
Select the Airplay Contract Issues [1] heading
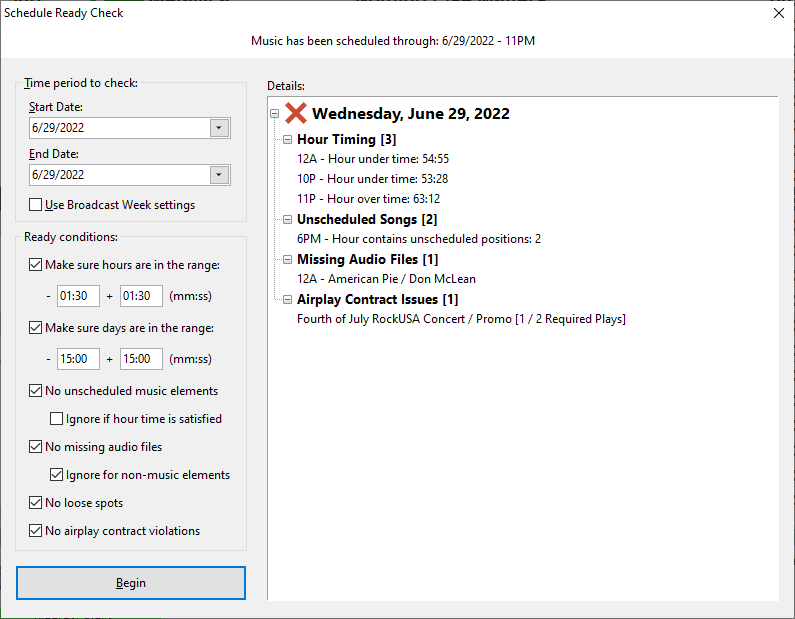[x=378, y=300]
